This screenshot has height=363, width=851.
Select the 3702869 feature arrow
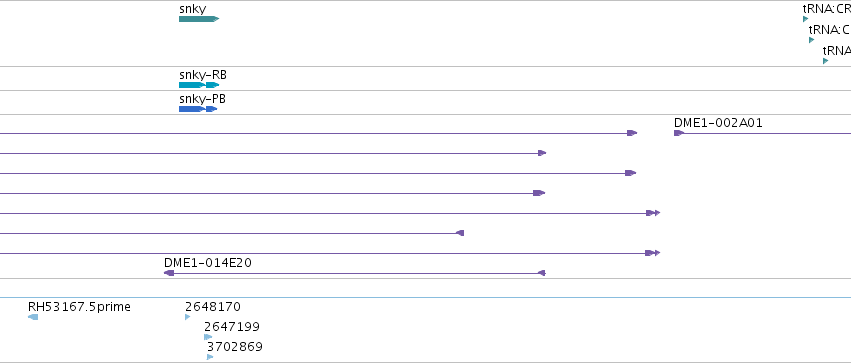(210, 357)
